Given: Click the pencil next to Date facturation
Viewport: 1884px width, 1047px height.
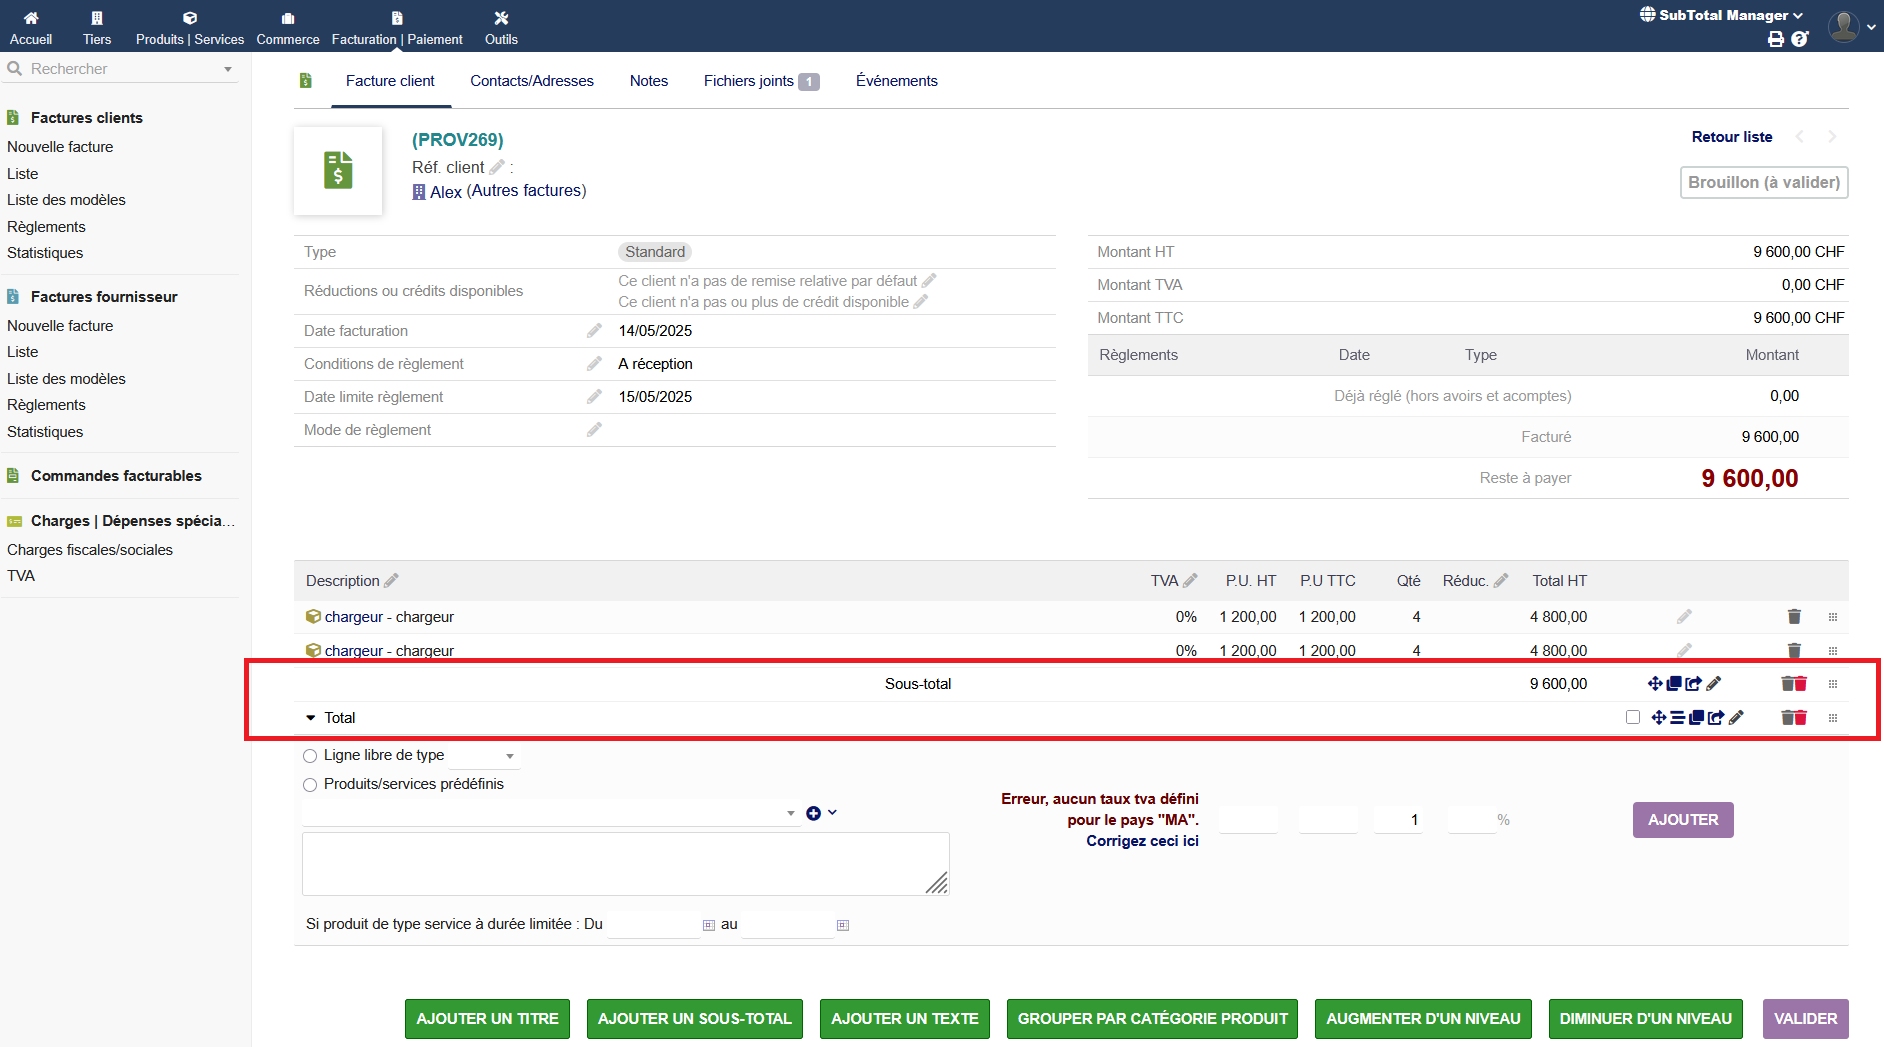Looking at the screenshot, I should pyautogui.click(x=594, y=331).
